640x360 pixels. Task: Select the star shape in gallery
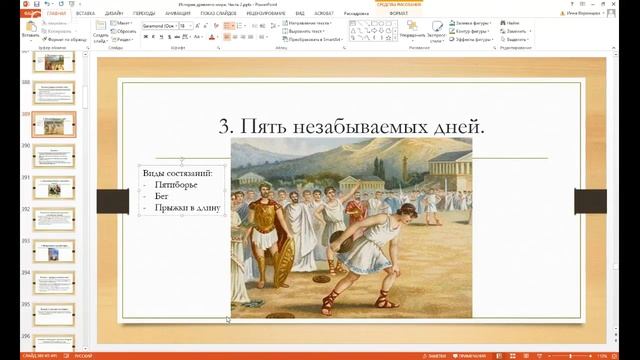pos(389,38)
